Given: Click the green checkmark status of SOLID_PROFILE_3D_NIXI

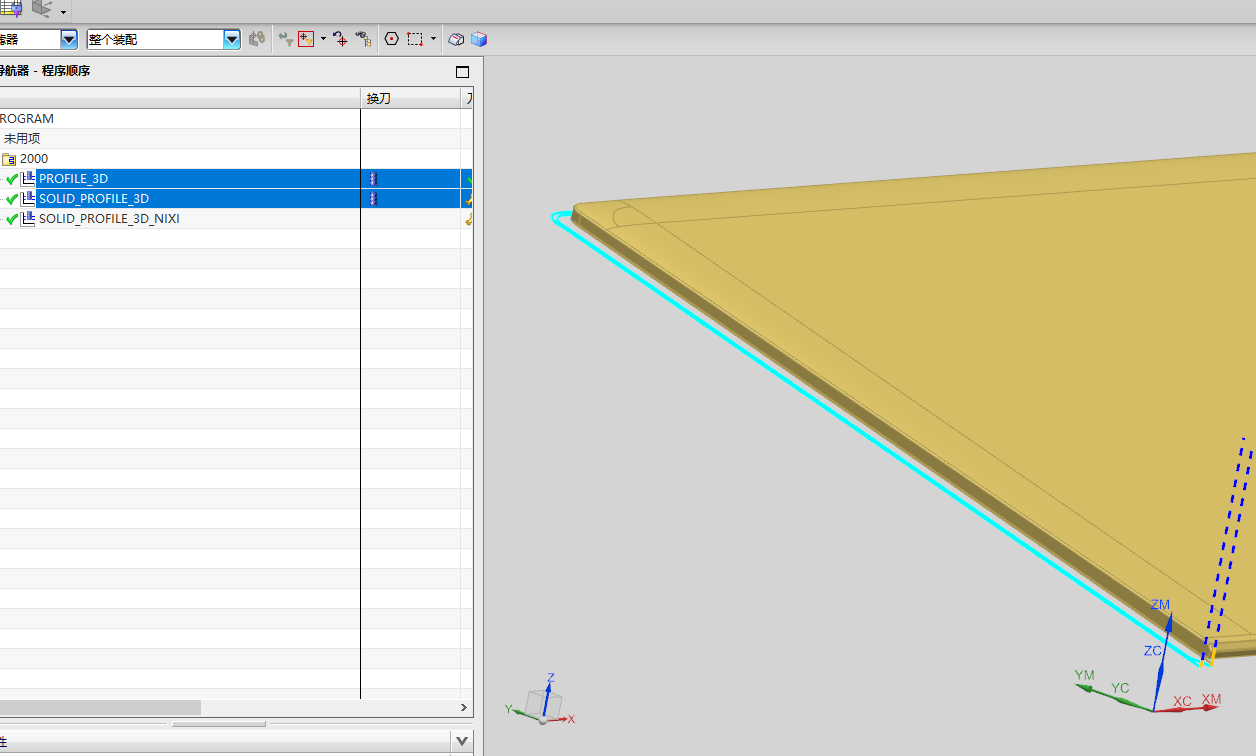Looking at the screenshot, I should (12, 218).
